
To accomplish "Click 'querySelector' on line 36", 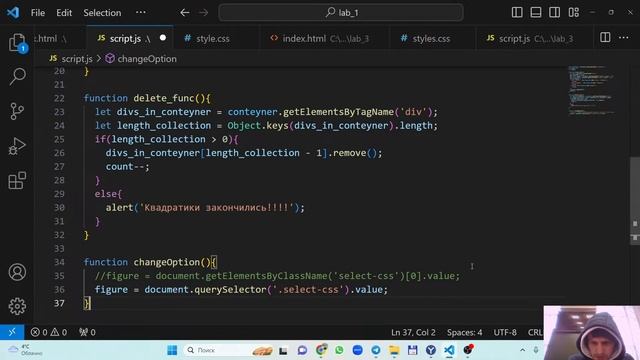I will [x=230, y=290].
